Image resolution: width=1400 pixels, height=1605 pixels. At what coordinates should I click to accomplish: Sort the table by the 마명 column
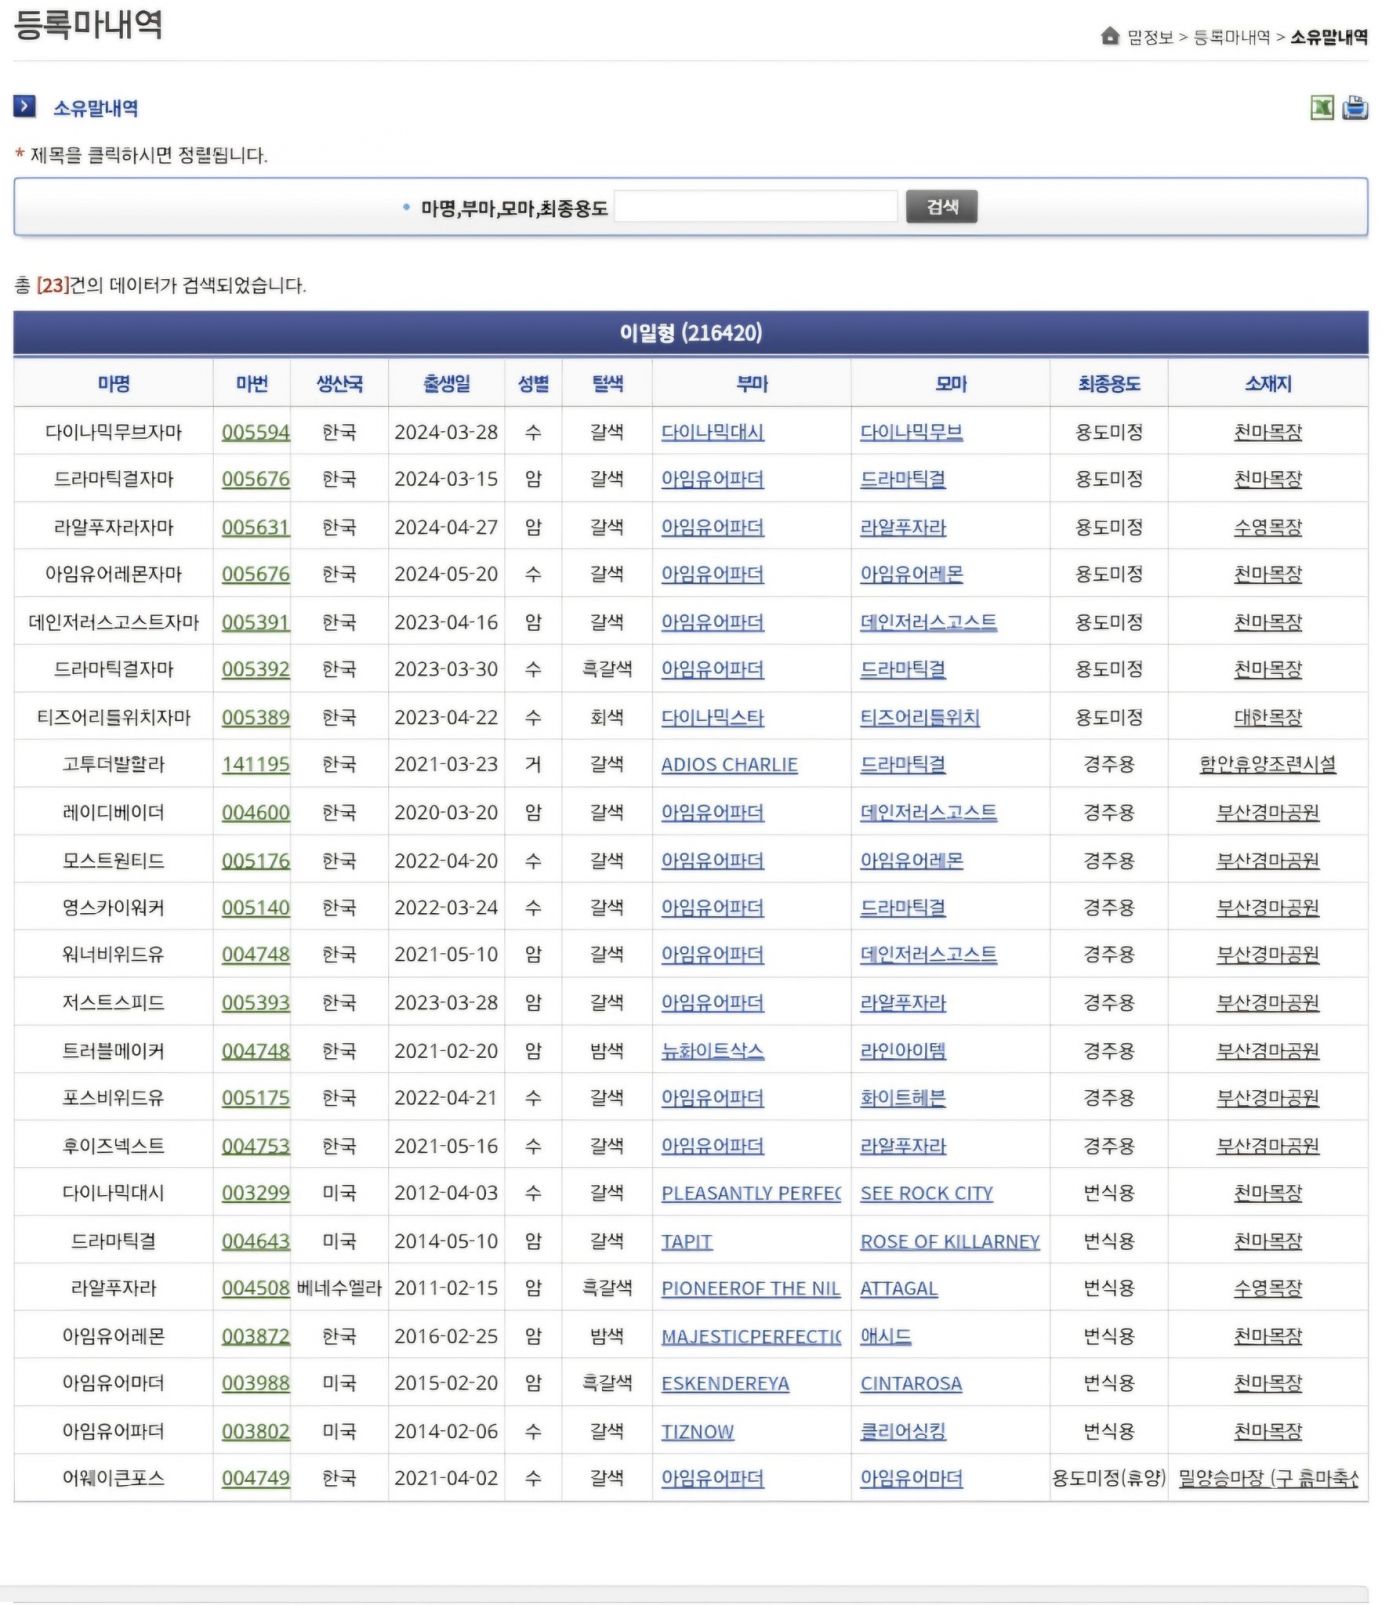tap(114, 384)
